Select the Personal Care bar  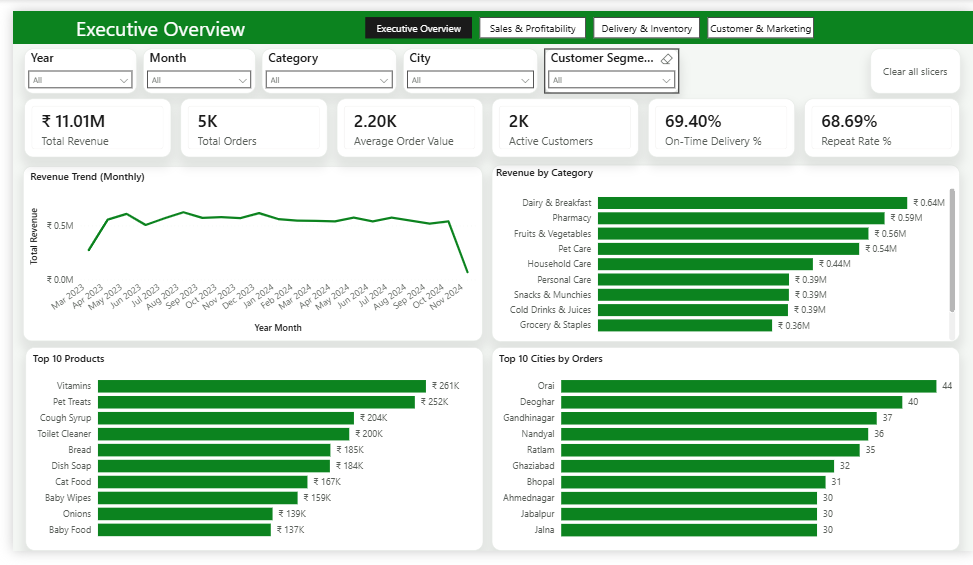693,280
